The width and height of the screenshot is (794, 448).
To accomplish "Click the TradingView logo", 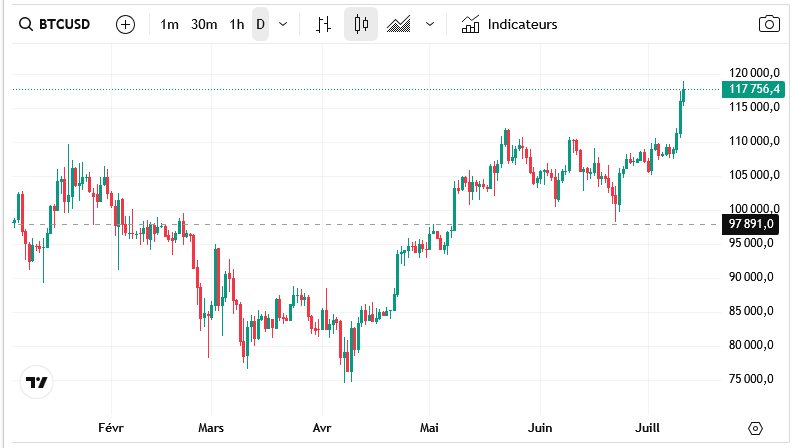I will 37,382.
